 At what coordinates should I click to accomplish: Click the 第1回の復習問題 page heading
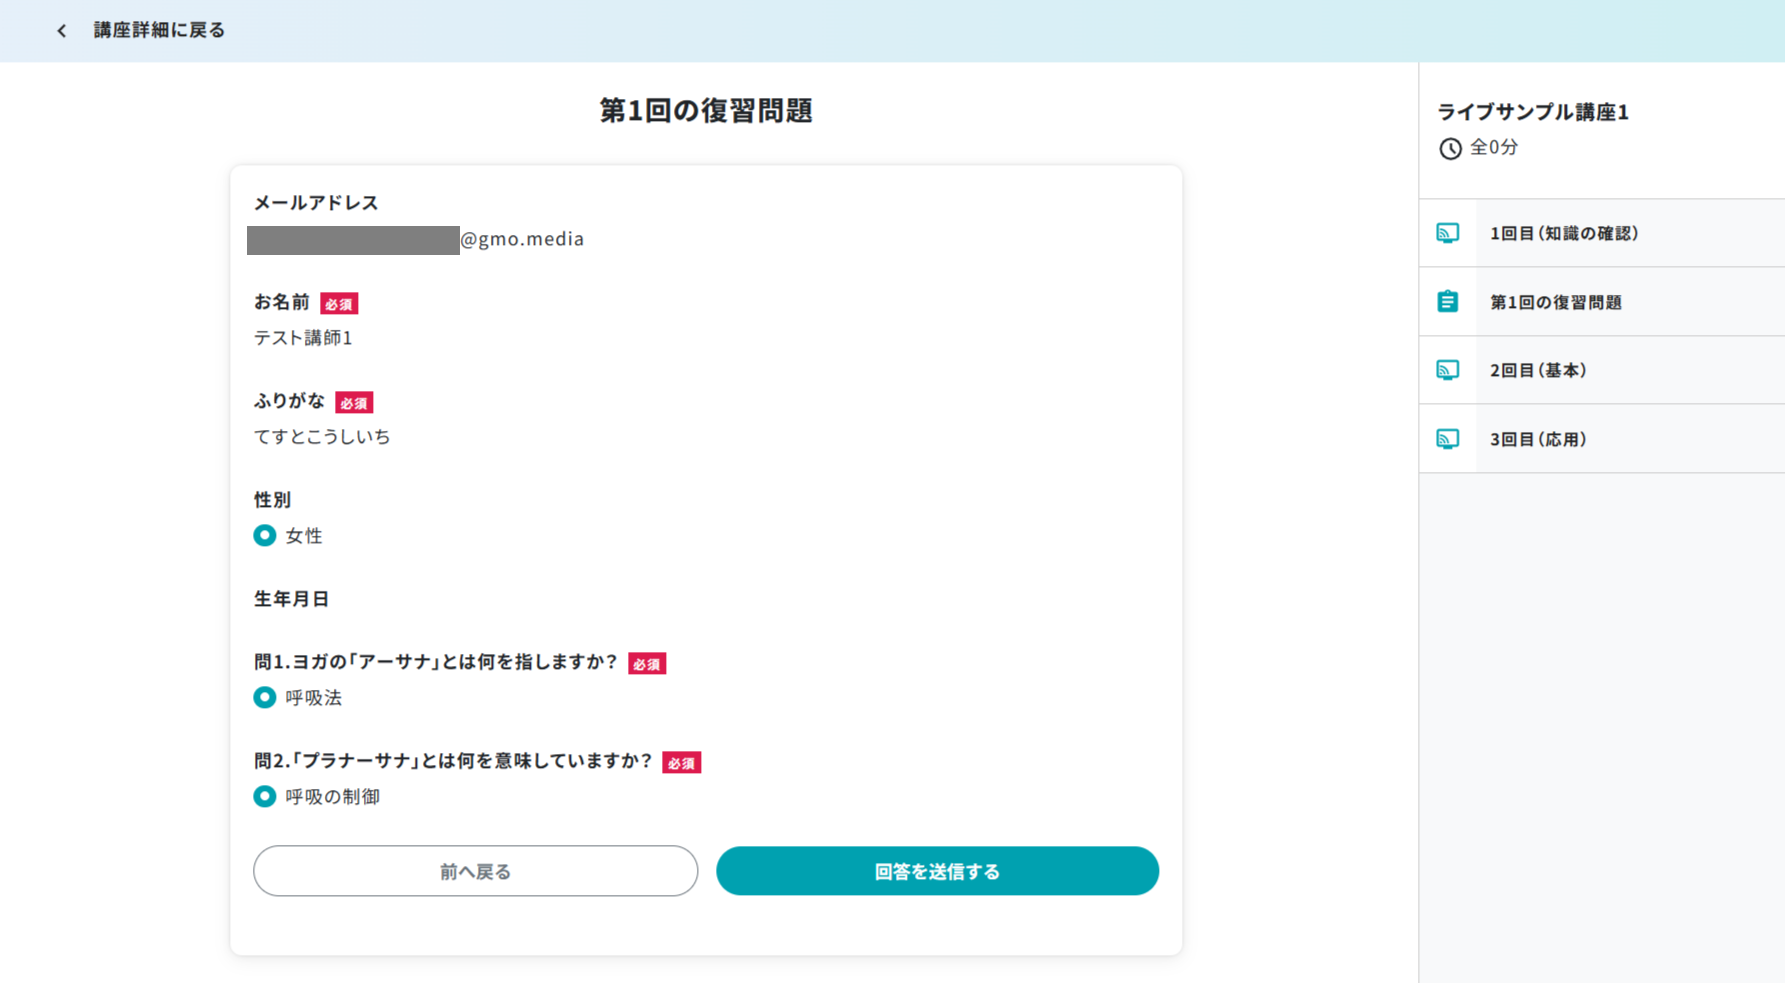[705, 110]
